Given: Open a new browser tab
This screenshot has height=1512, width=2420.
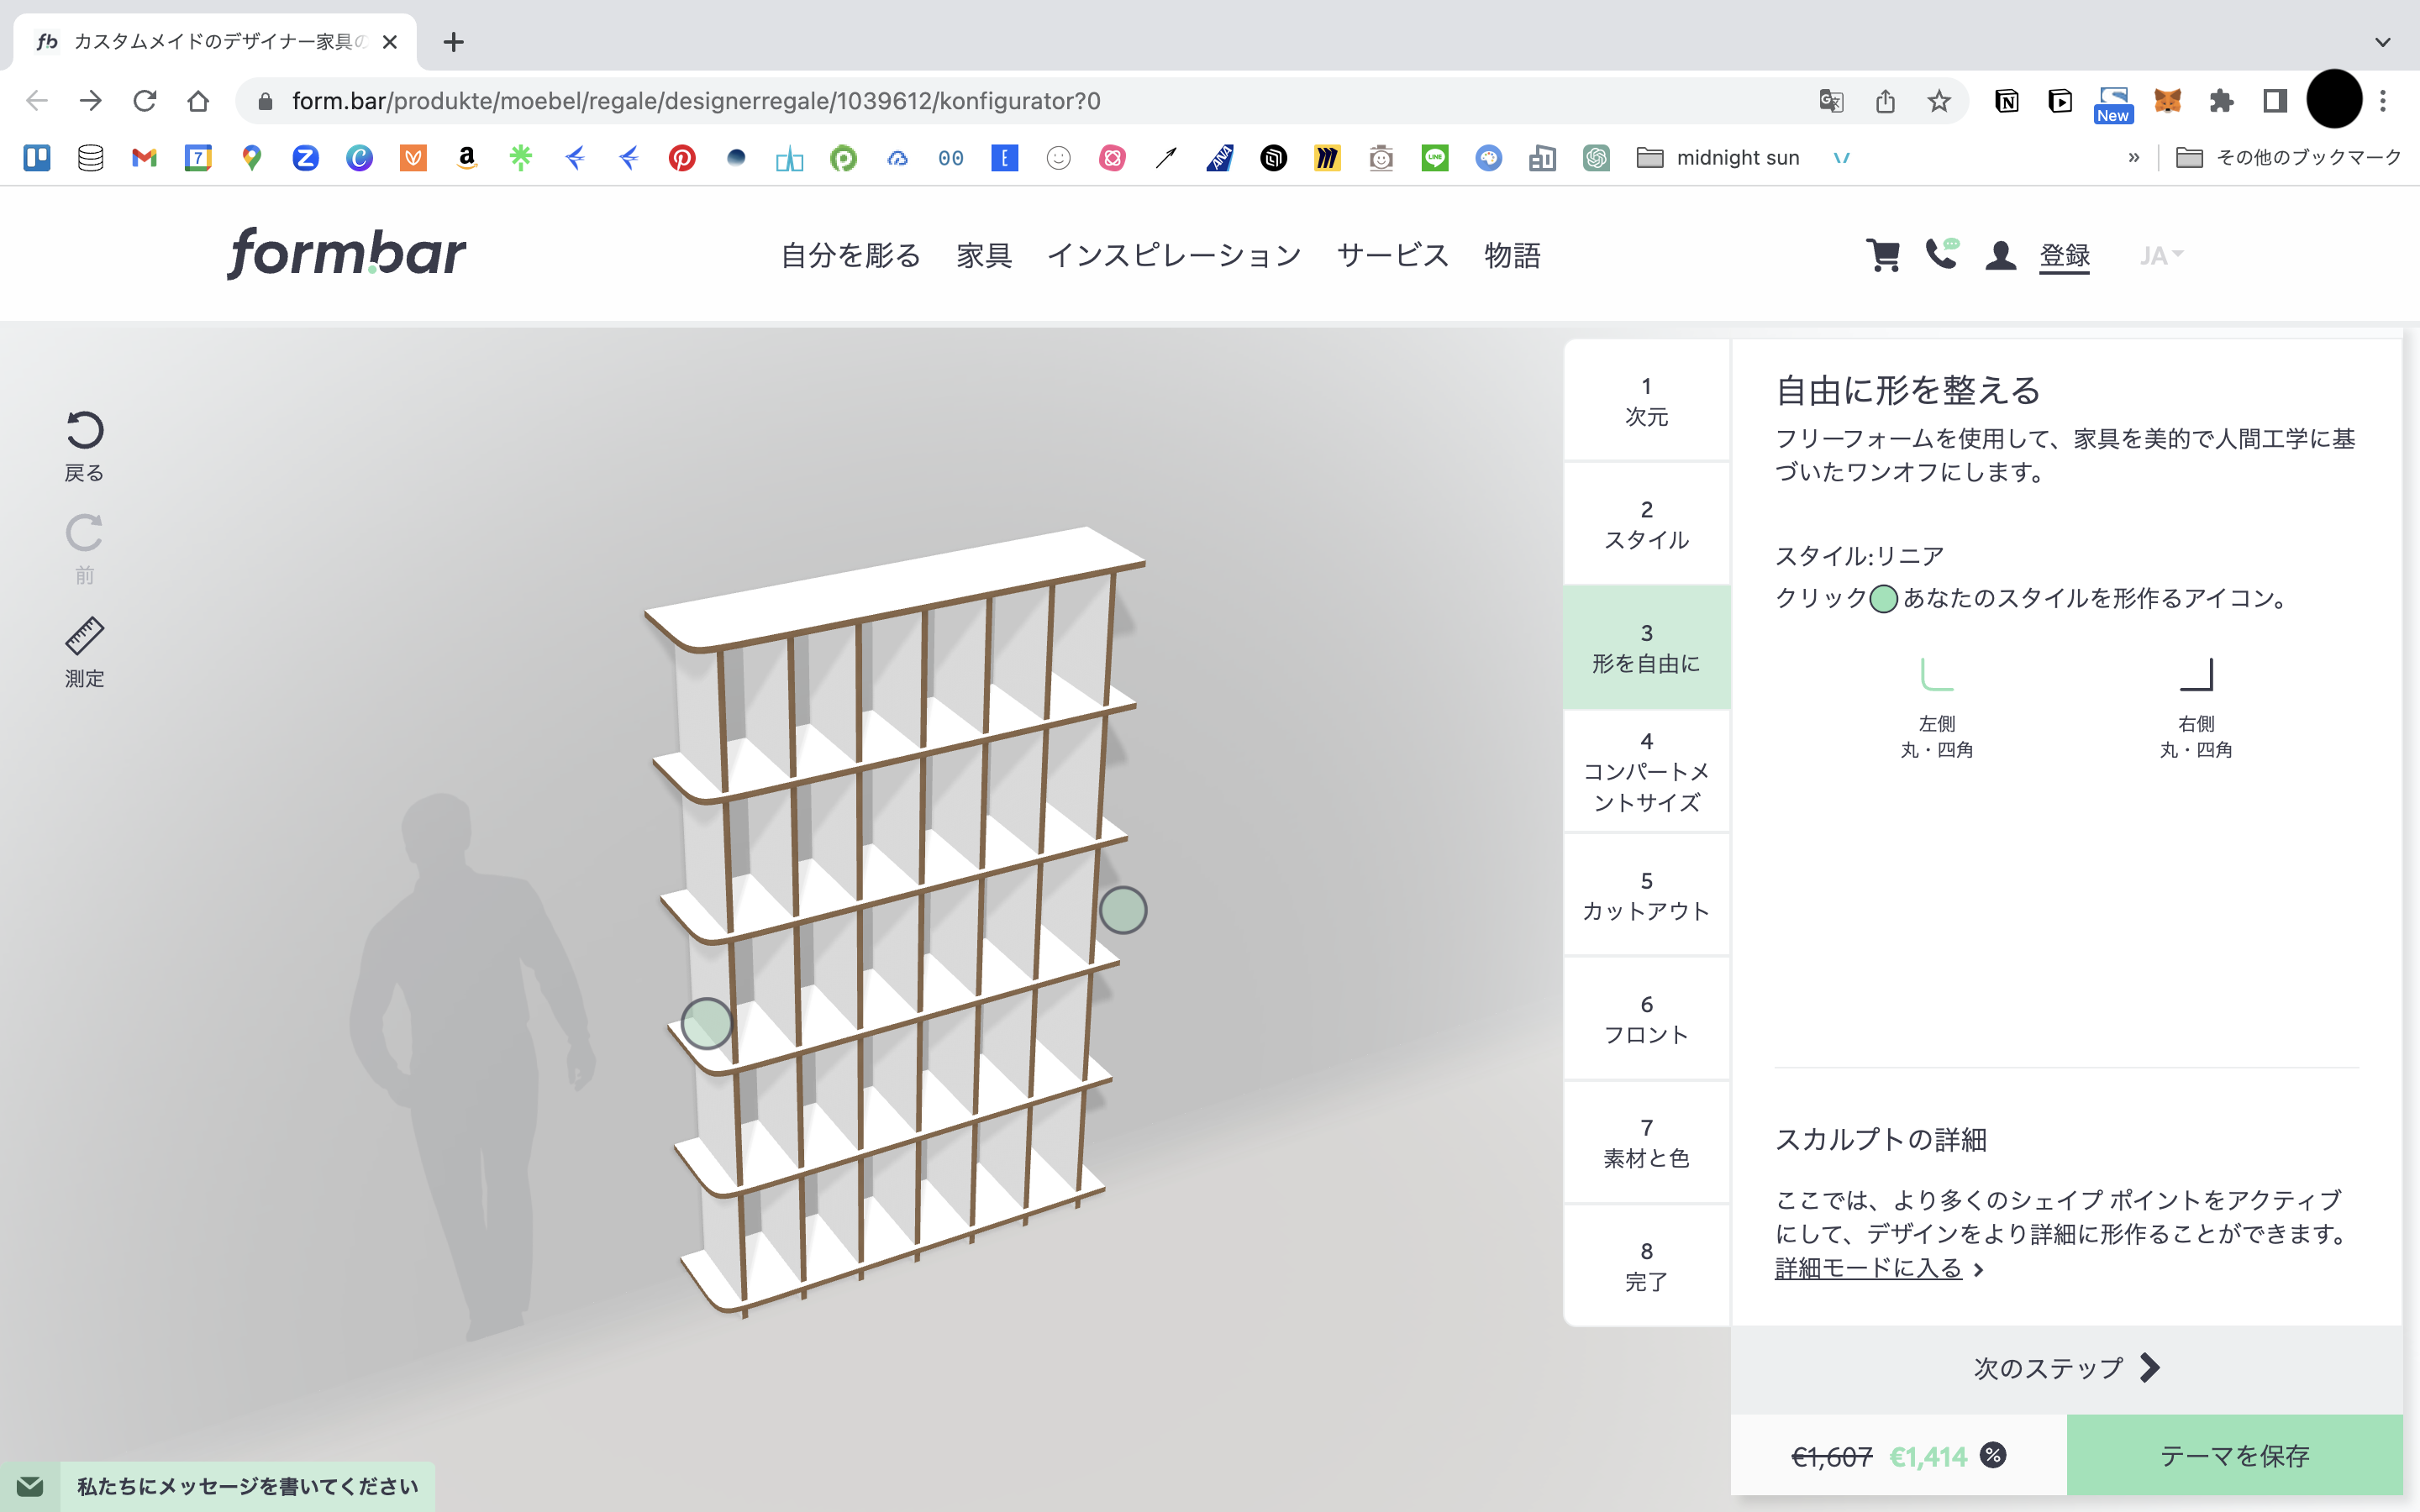Looking at the screenshot, I should [x=453, y=42].
